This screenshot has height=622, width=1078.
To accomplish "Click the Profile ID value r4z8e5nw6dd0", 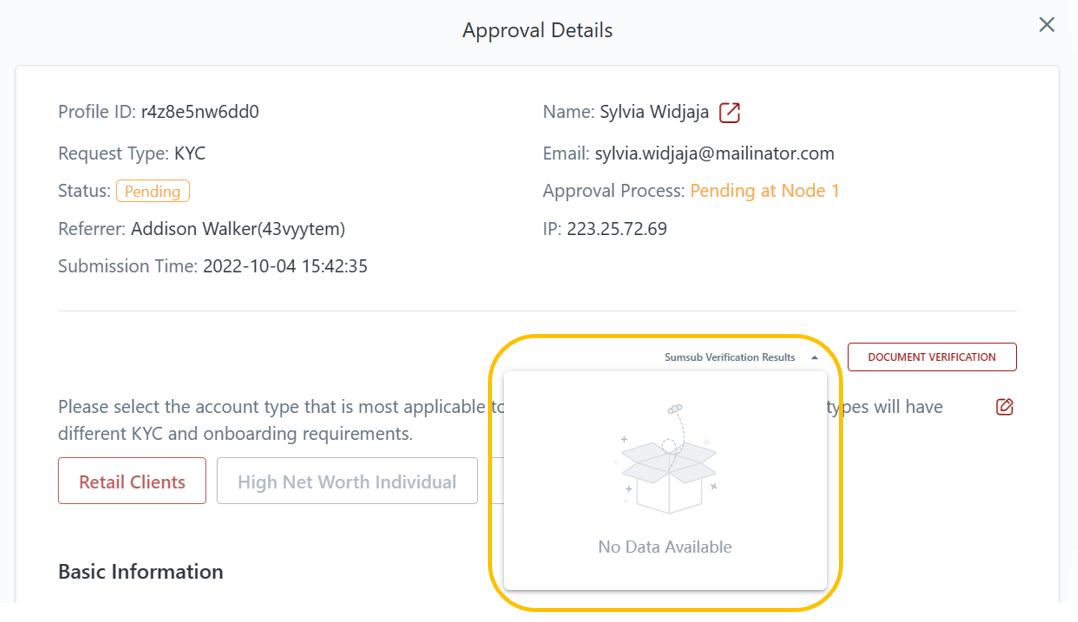I will [x=200, y=112].
